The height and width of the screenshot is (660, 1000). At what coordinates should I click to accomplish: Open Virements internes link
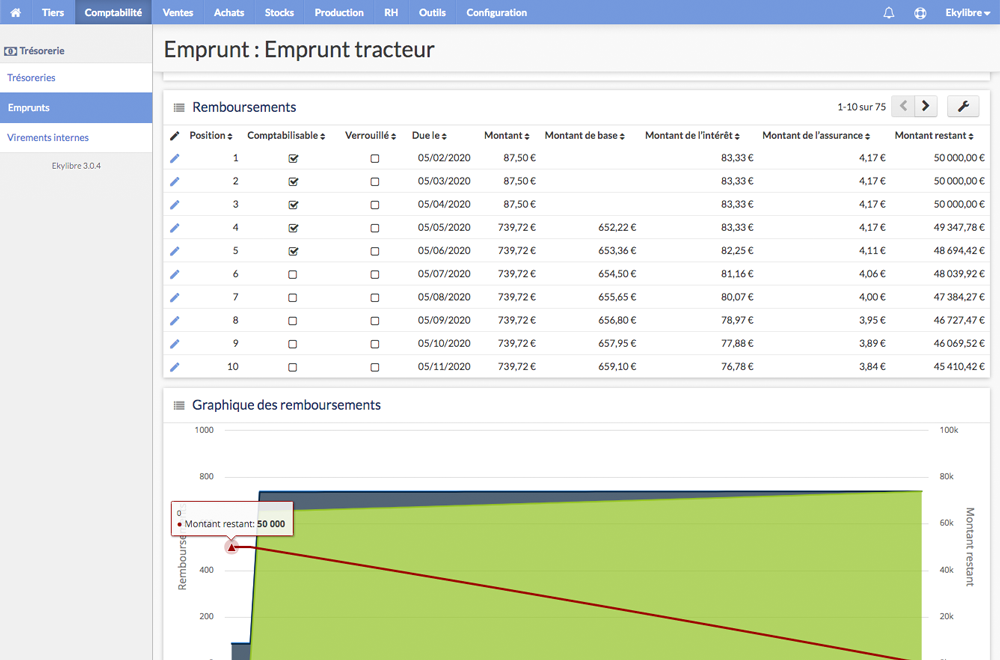48,137
